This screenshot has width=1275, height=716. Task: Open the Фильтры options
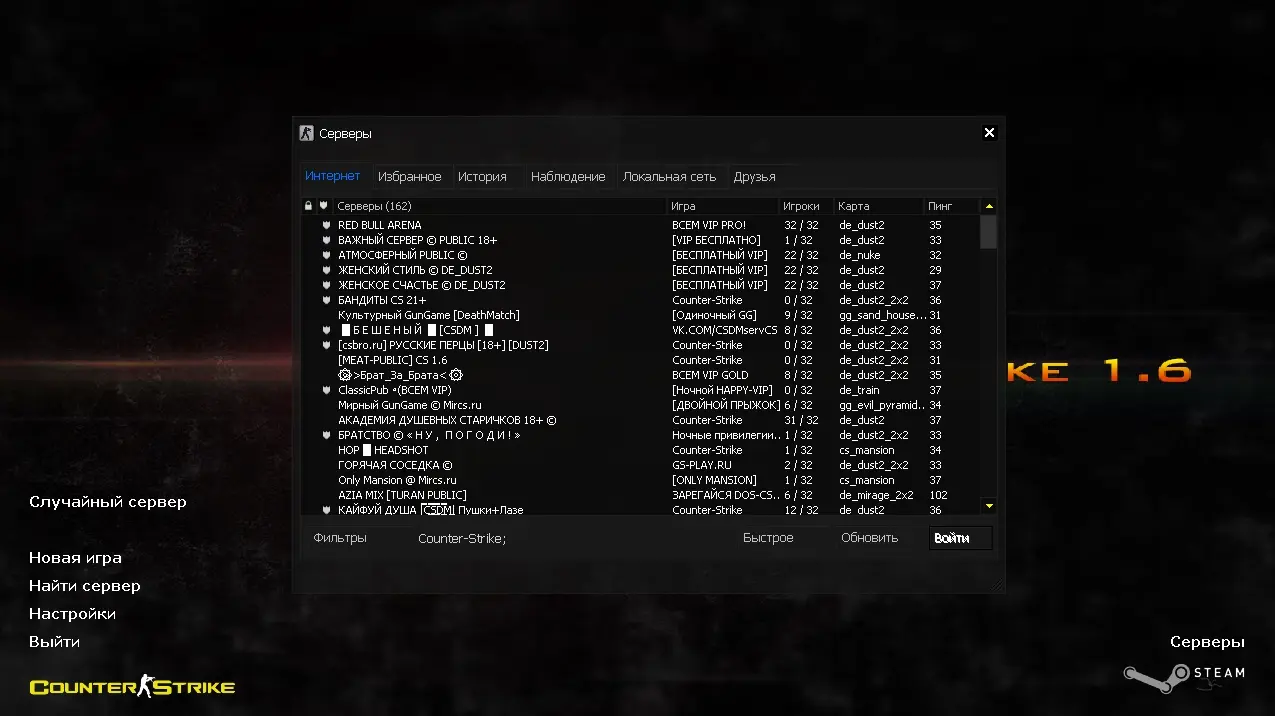click(x=340, y=538)
